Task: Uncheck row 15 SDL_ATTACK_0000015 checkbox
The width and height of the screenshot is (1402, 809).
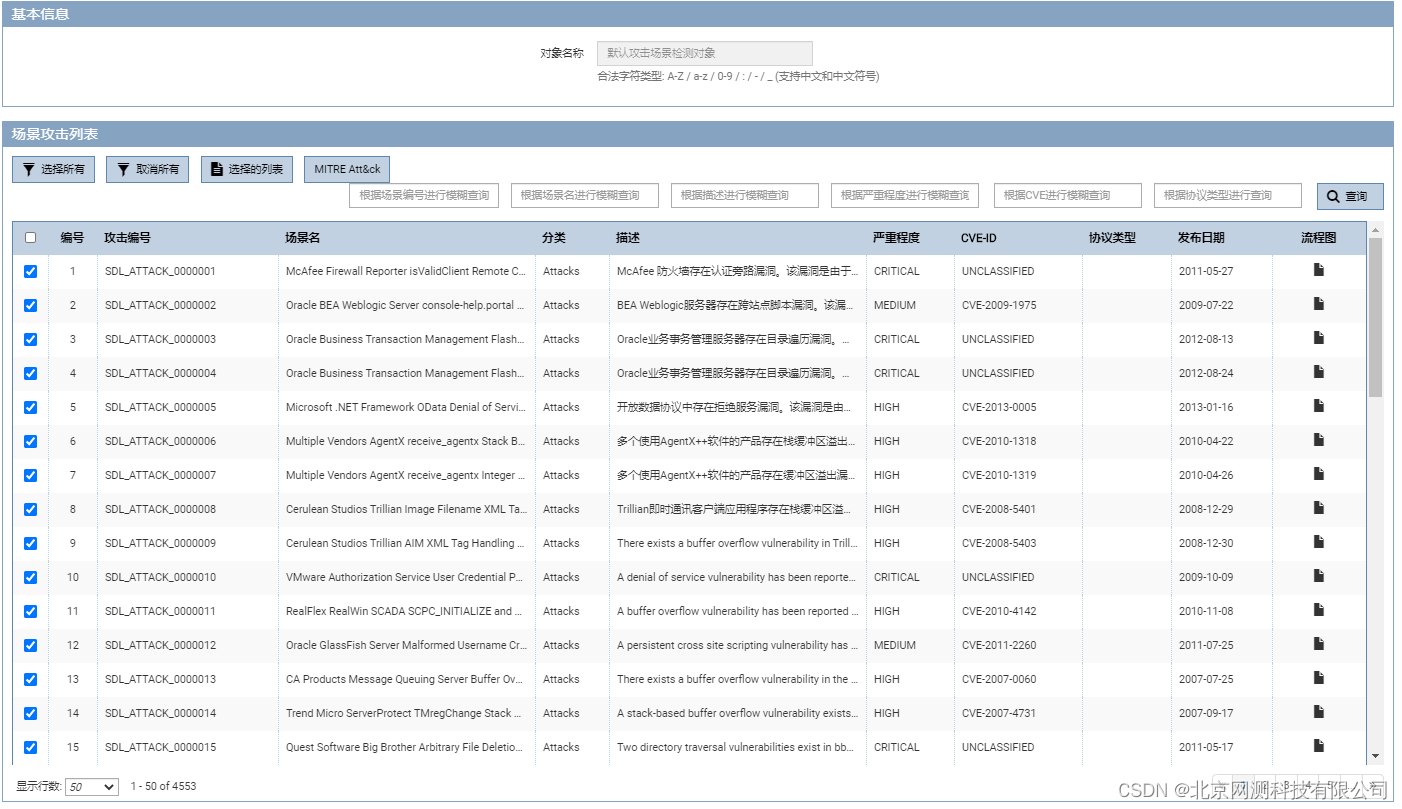Action: coord(30,747)
